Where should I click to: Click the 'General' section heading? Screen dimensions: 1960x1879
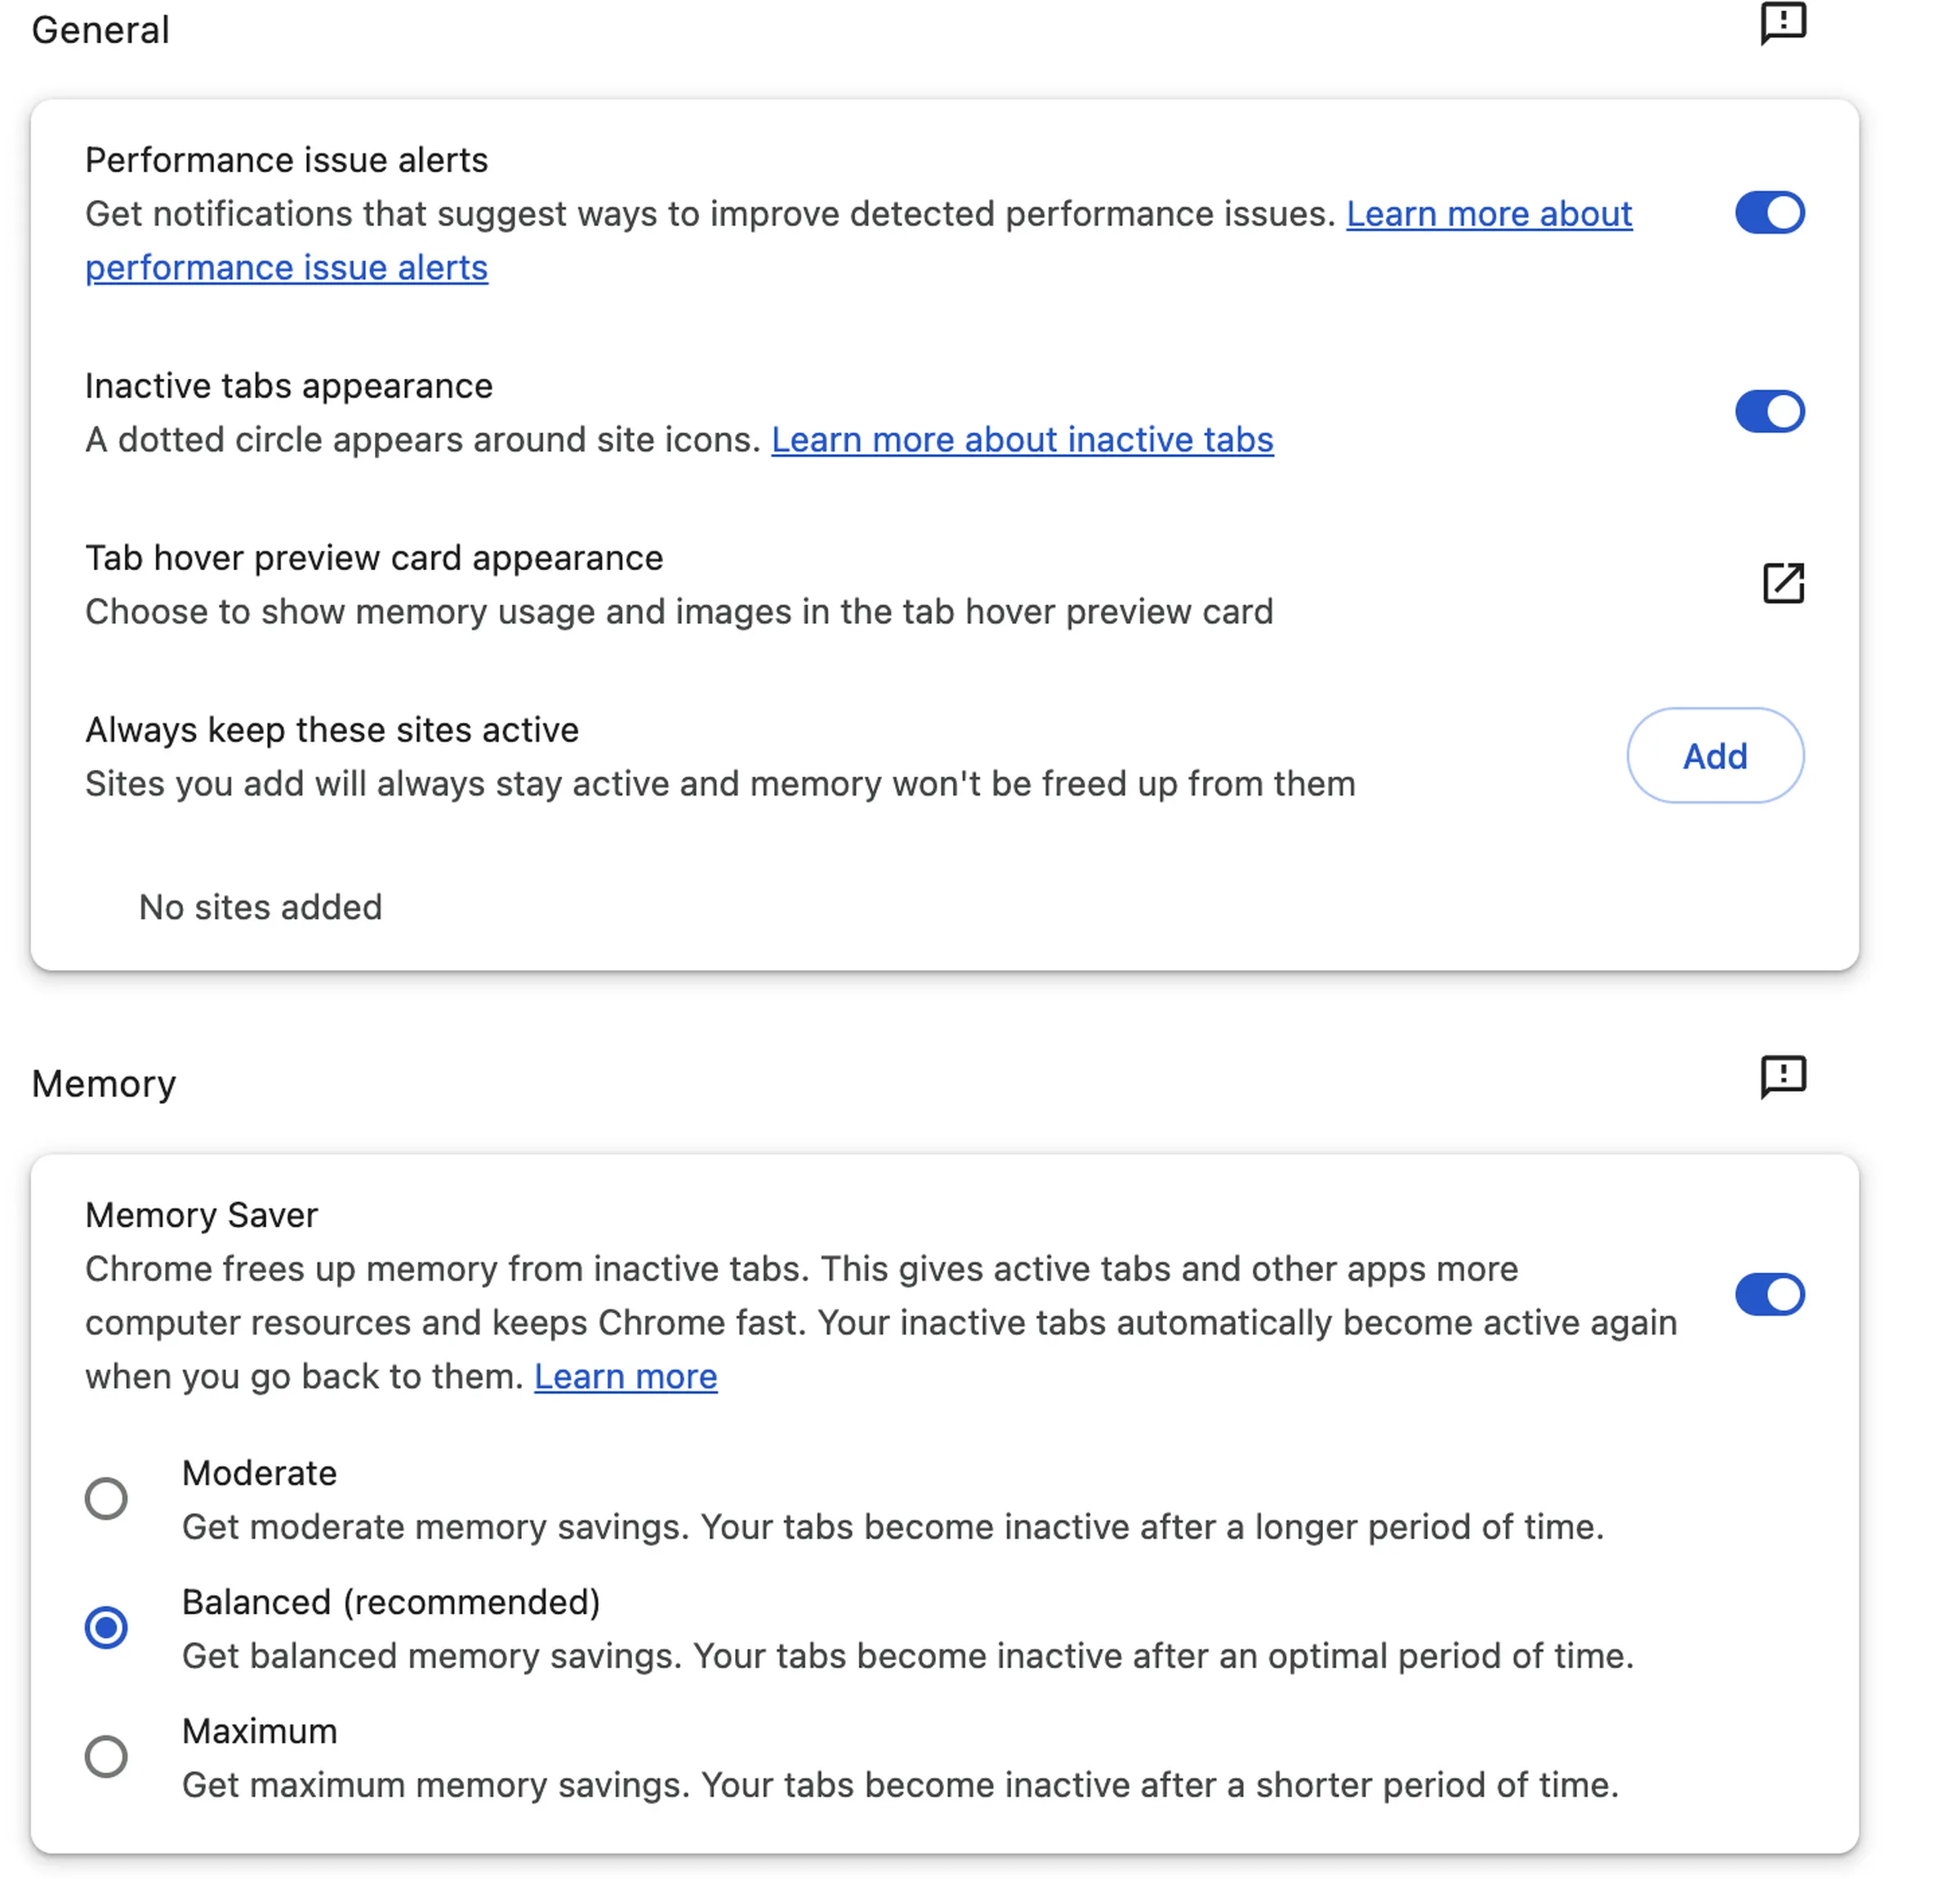(x=100, y=30)
